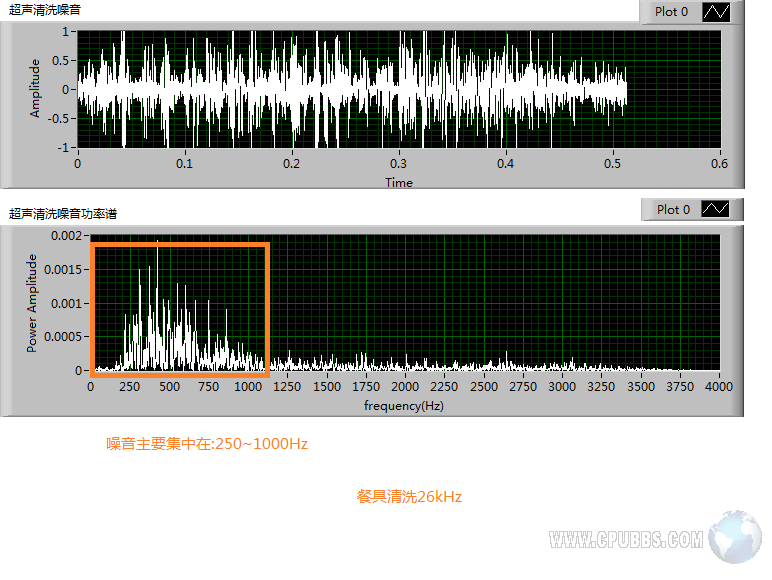
Task: Click the power amplitude tick label 0.001
Action: 66,304
